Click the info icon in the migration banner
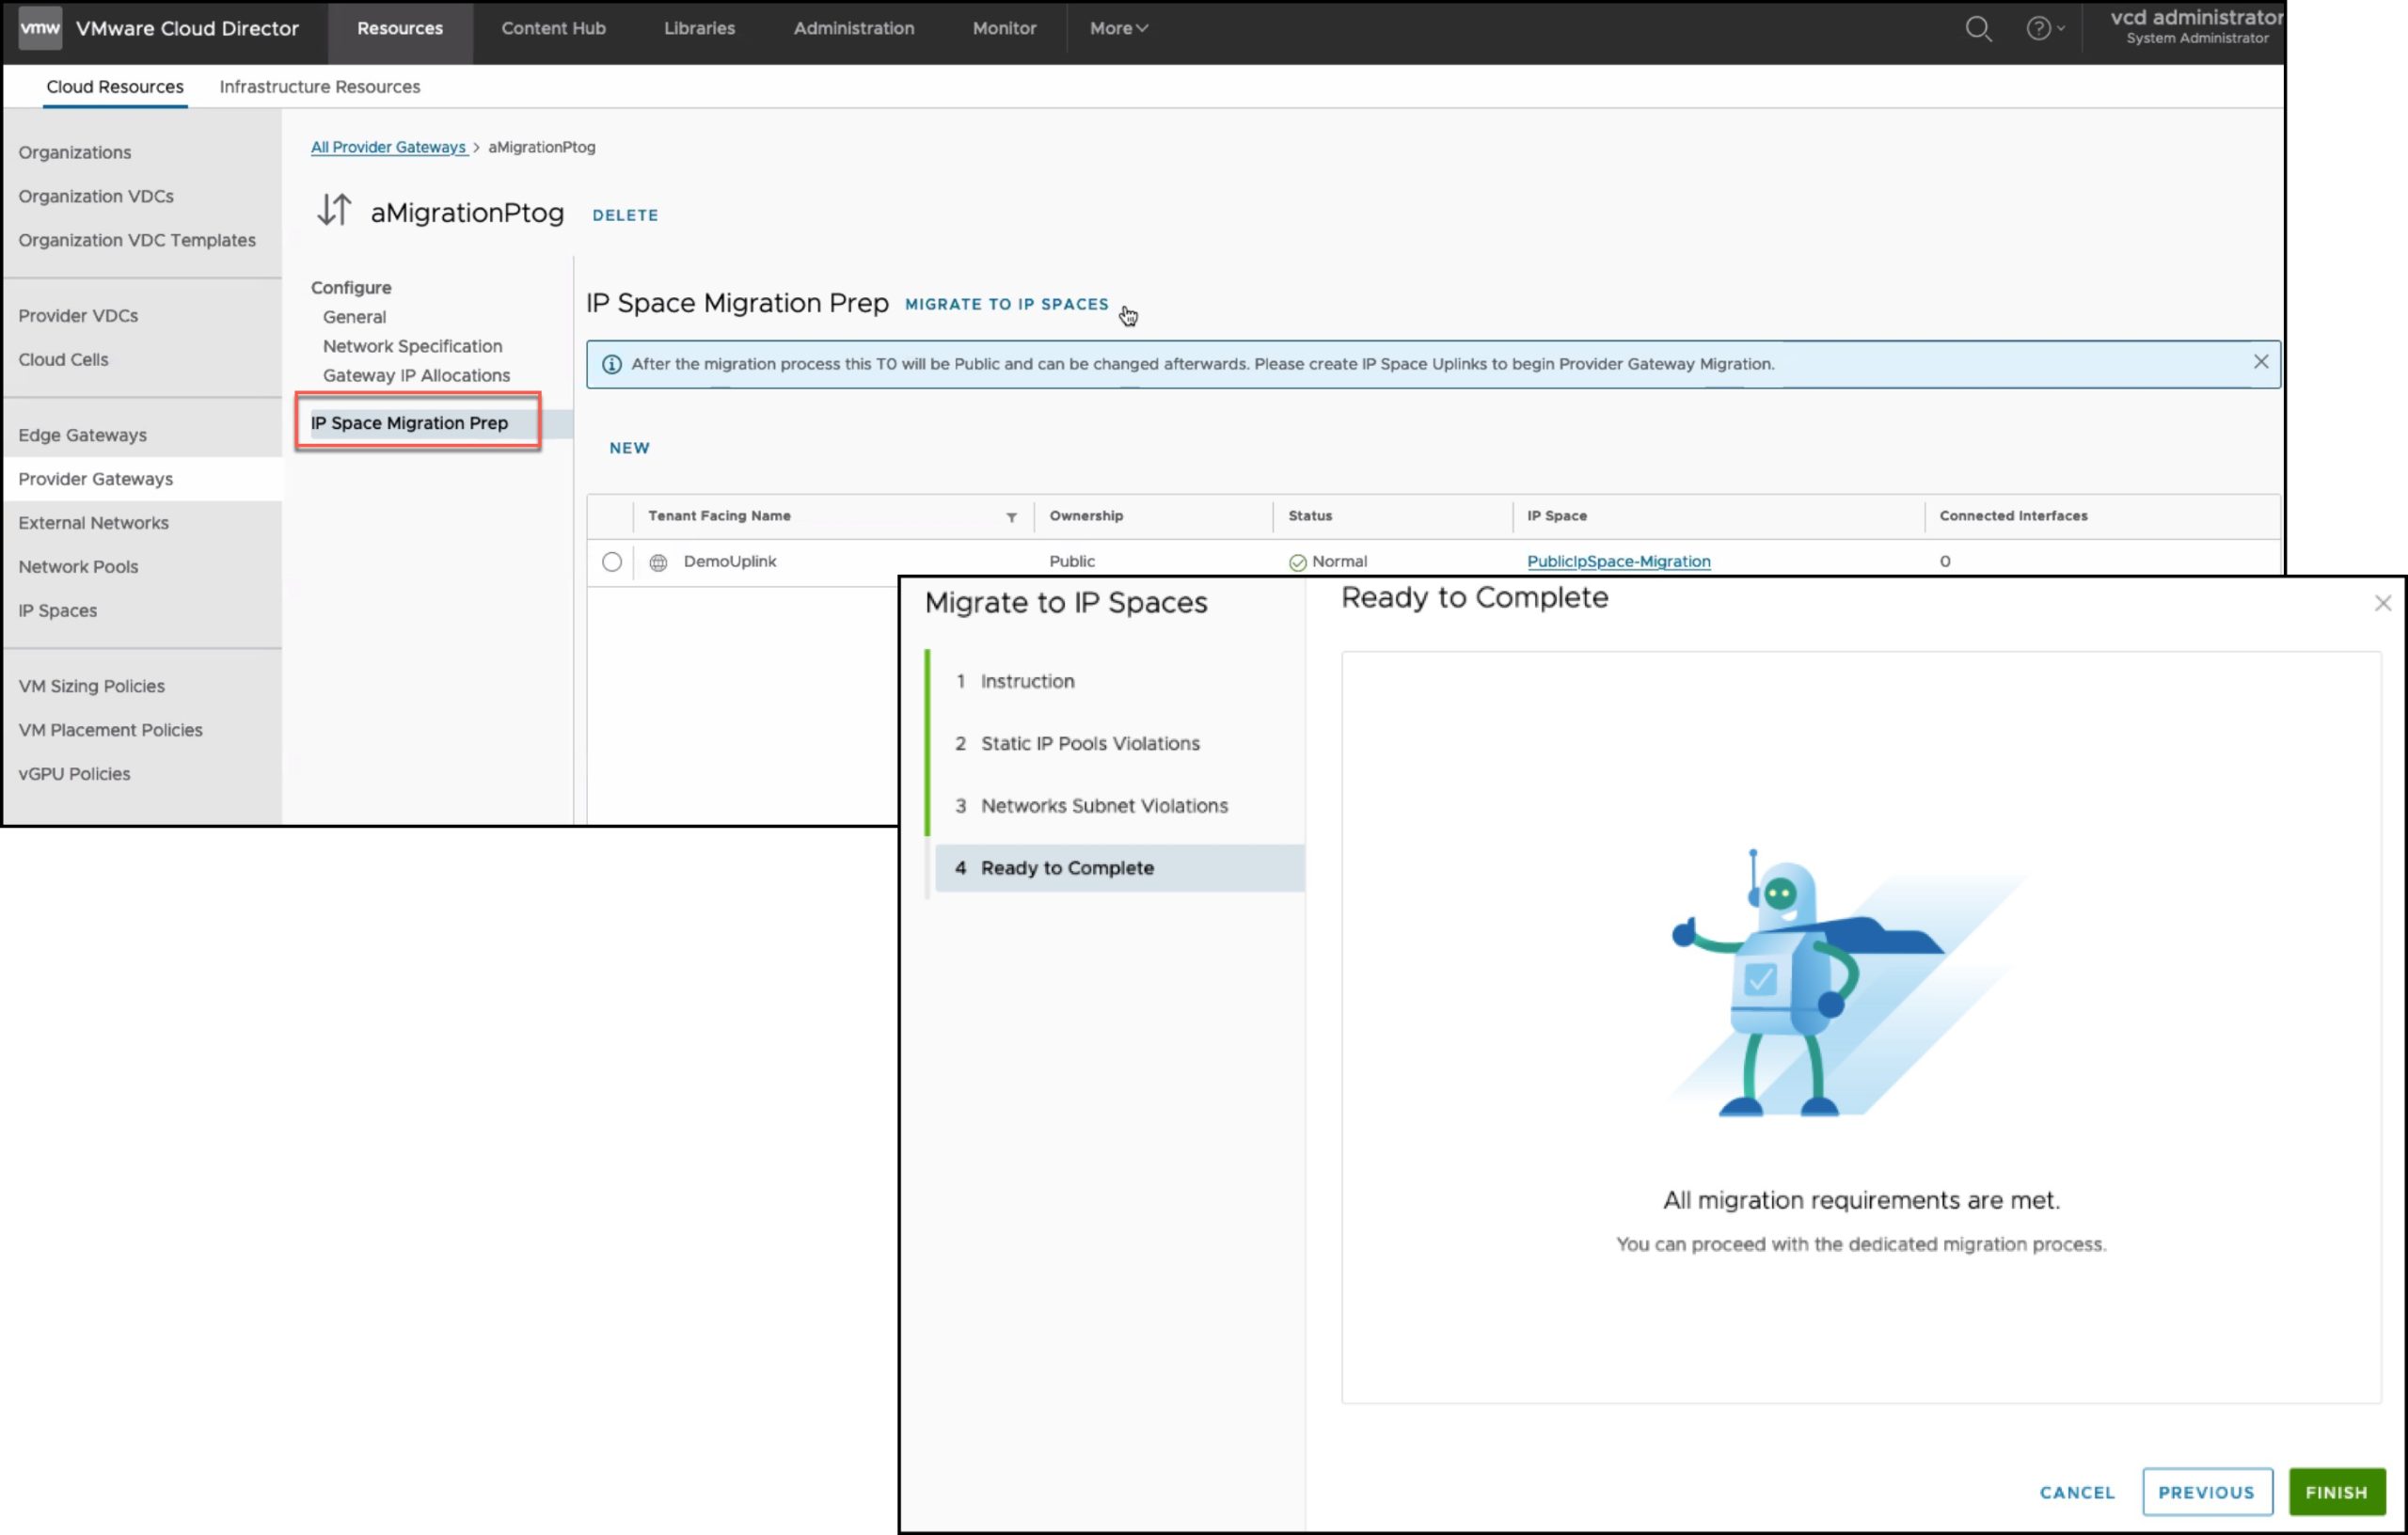The width and height of the screenshot is (2408, 1535). coord(611,364)
